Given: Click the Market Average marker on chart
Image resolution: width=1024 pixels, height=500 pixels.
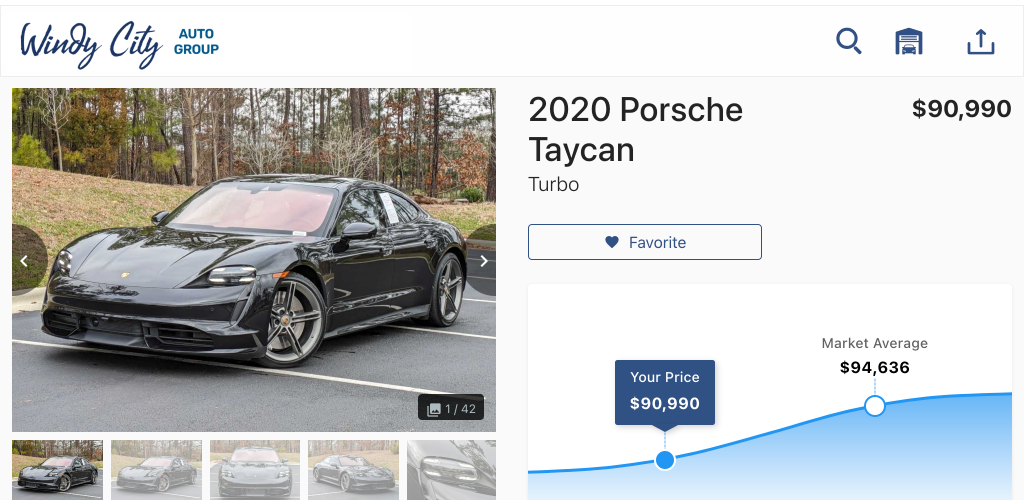Looking at the screenshot, I should click(874, 406).
